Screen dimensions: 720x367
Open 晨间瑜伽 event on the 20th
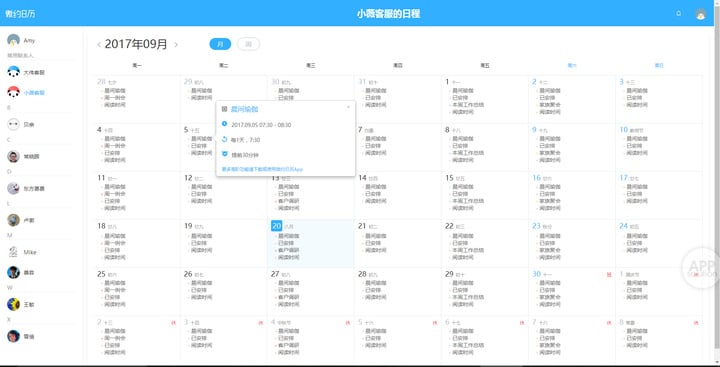288,236
